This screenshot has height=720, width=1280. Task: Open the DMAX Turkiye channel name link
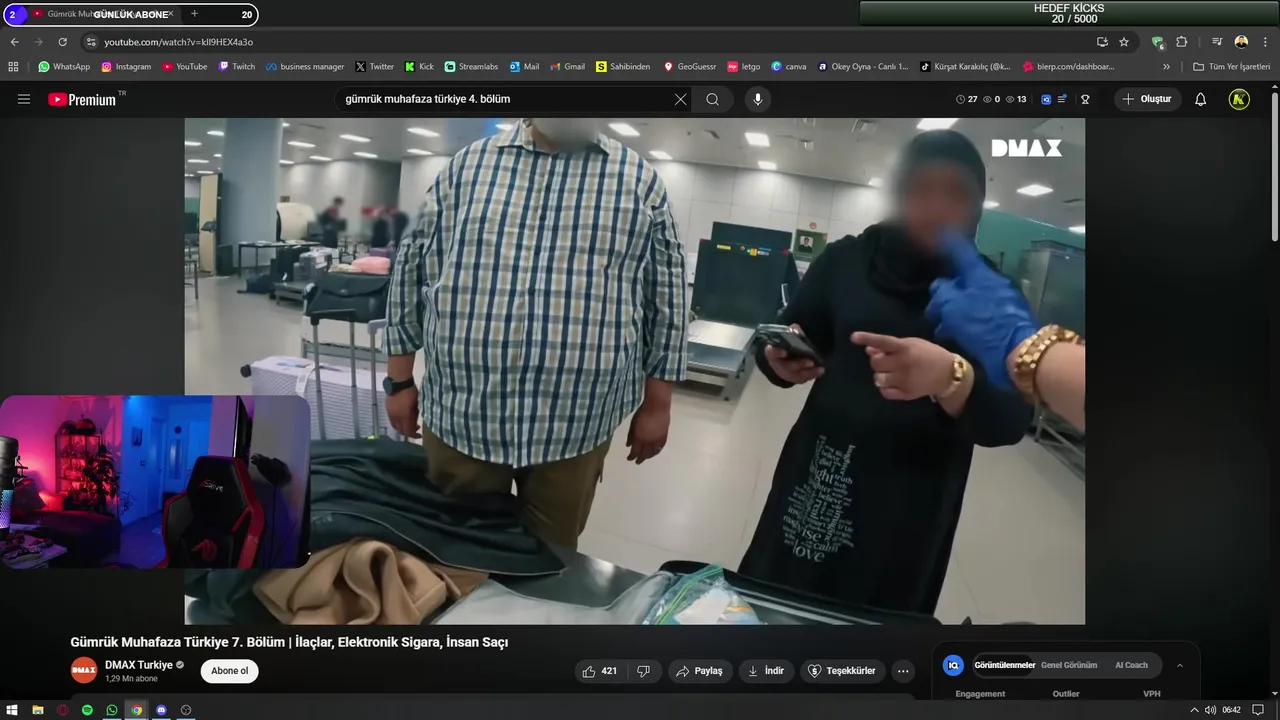pos(139,665)
